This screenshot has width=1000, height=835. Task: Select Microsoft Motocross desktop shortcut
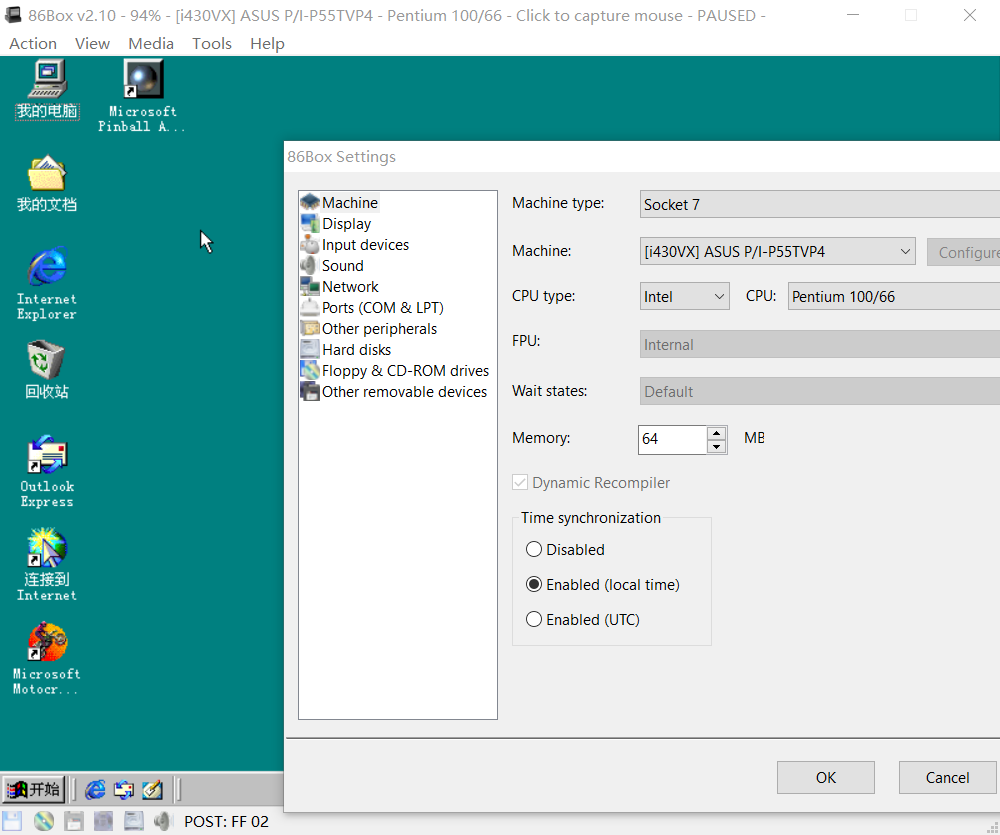click(x=47, y=659)
